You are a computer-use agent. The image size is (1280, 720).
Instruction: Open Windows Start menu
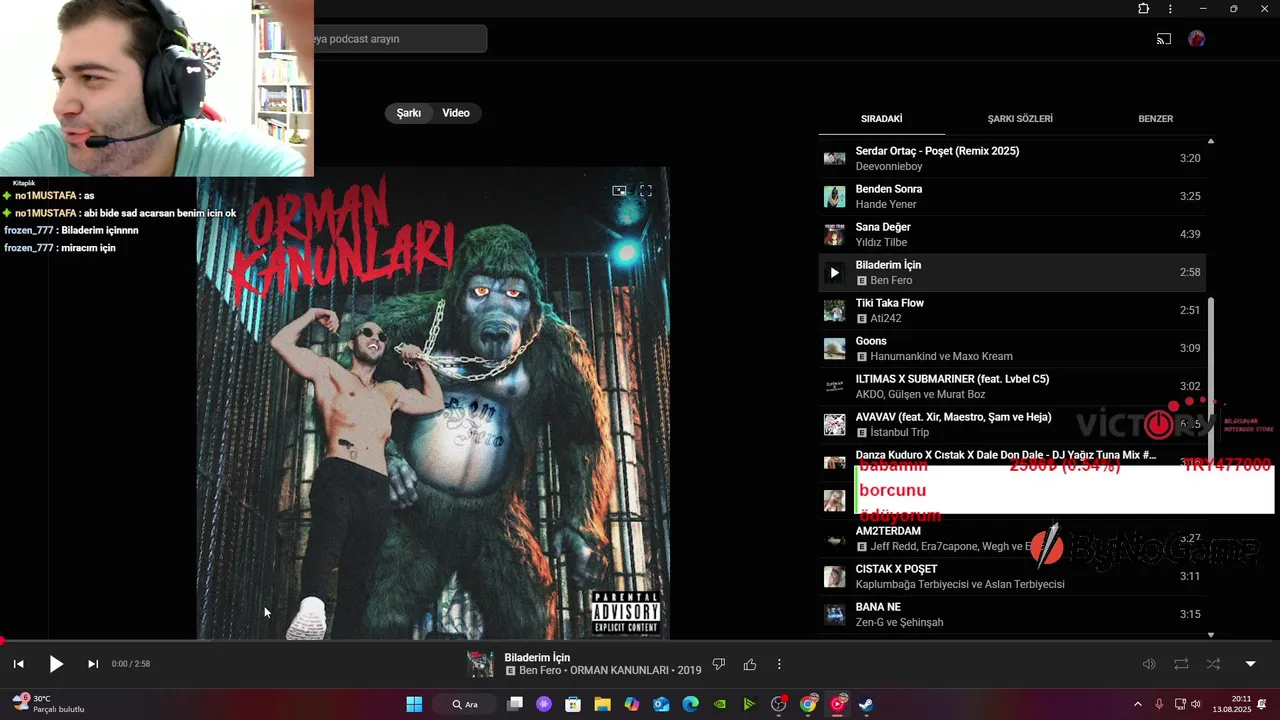pos(414,704)
